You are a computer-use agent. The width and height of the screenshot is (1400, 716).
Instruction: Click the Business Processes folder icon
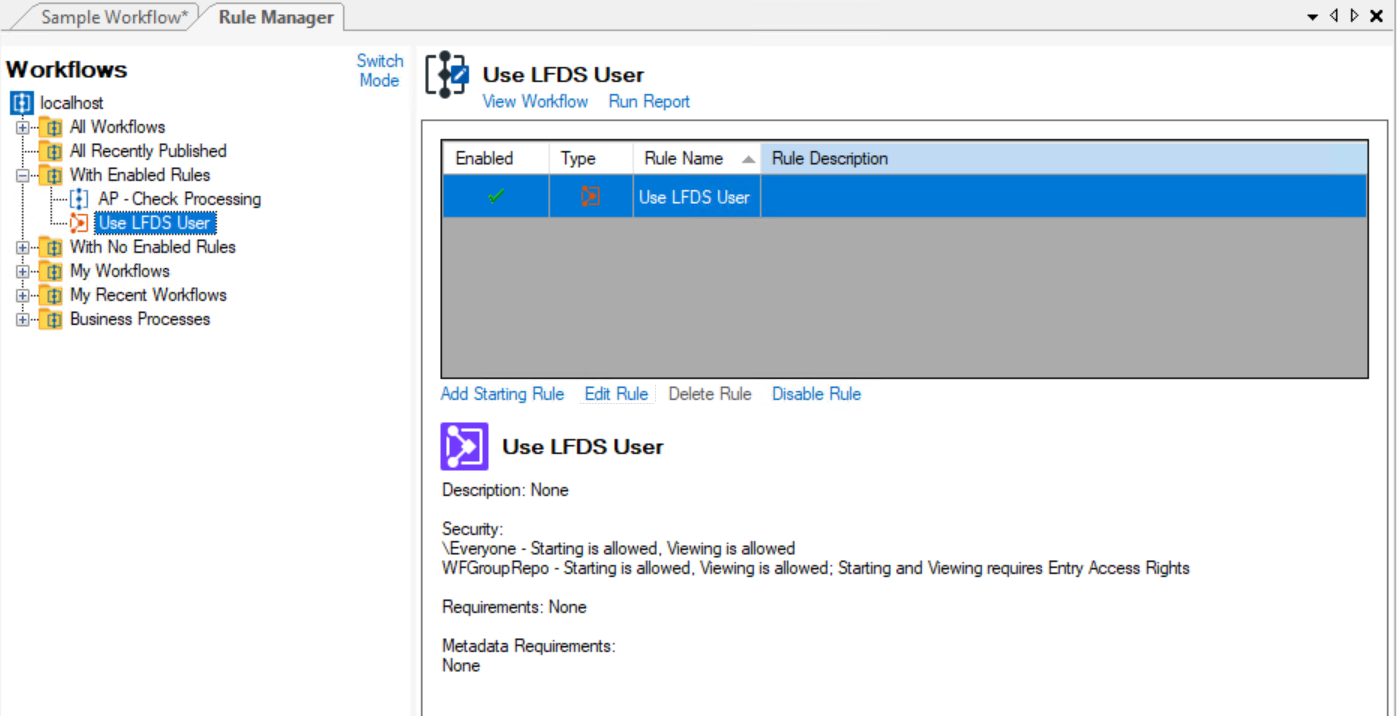point(50,320)
